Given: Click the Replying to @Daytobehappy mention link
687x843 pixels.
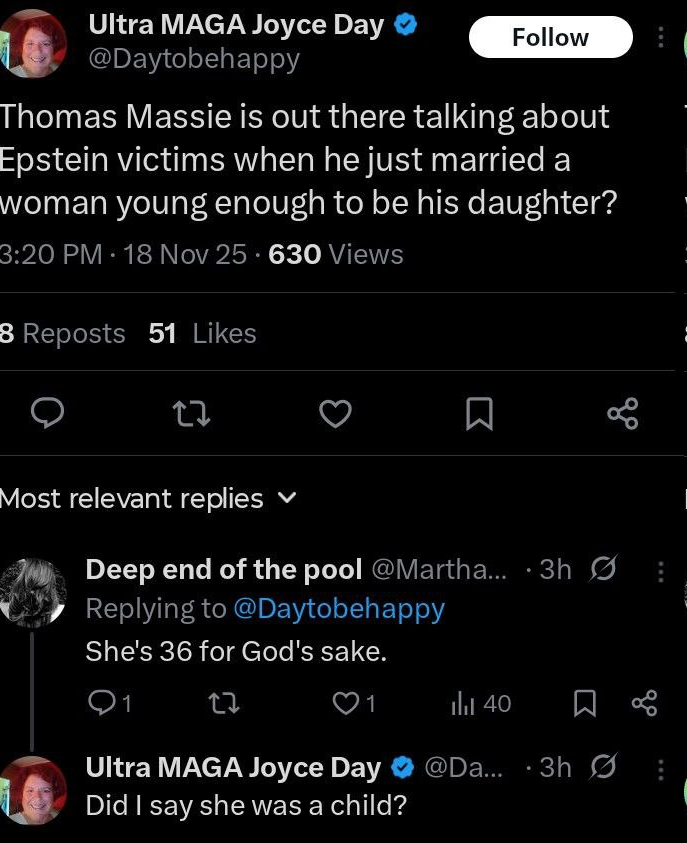Looking at the screenshot, I should click(x=338, y=608).
